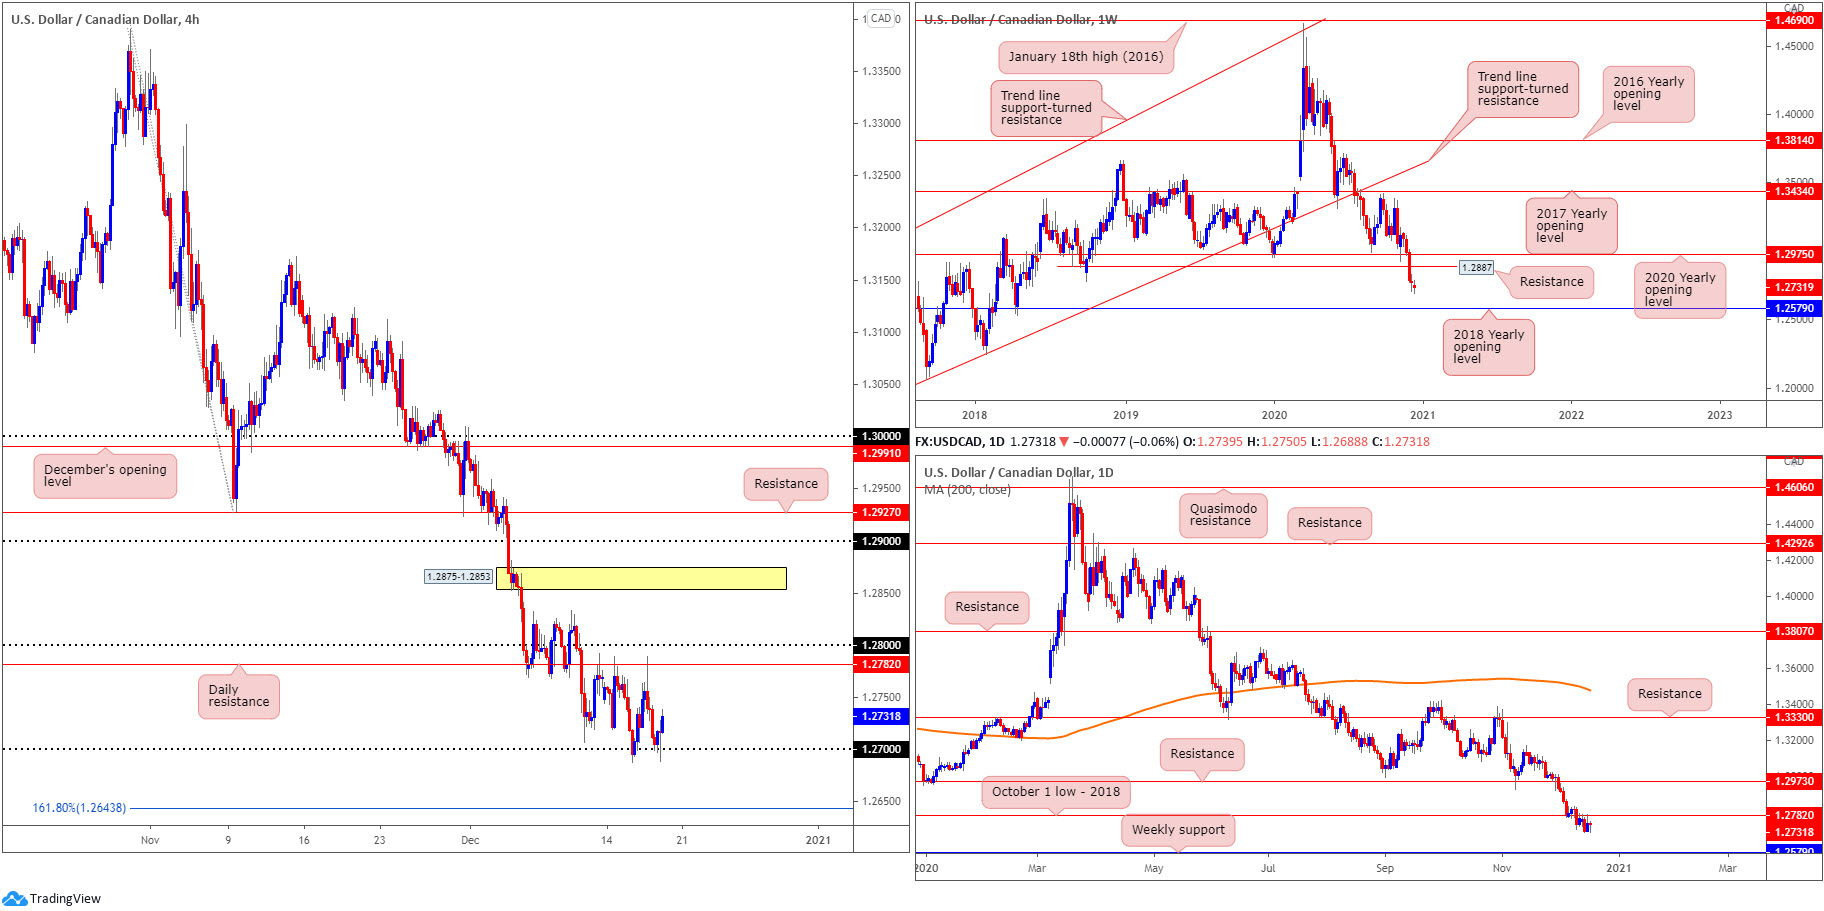Image resolution: width=1824 pixels, height=911 pixels.
Task: Select the 1.27820 daily price label
Action: point(1794,815)
